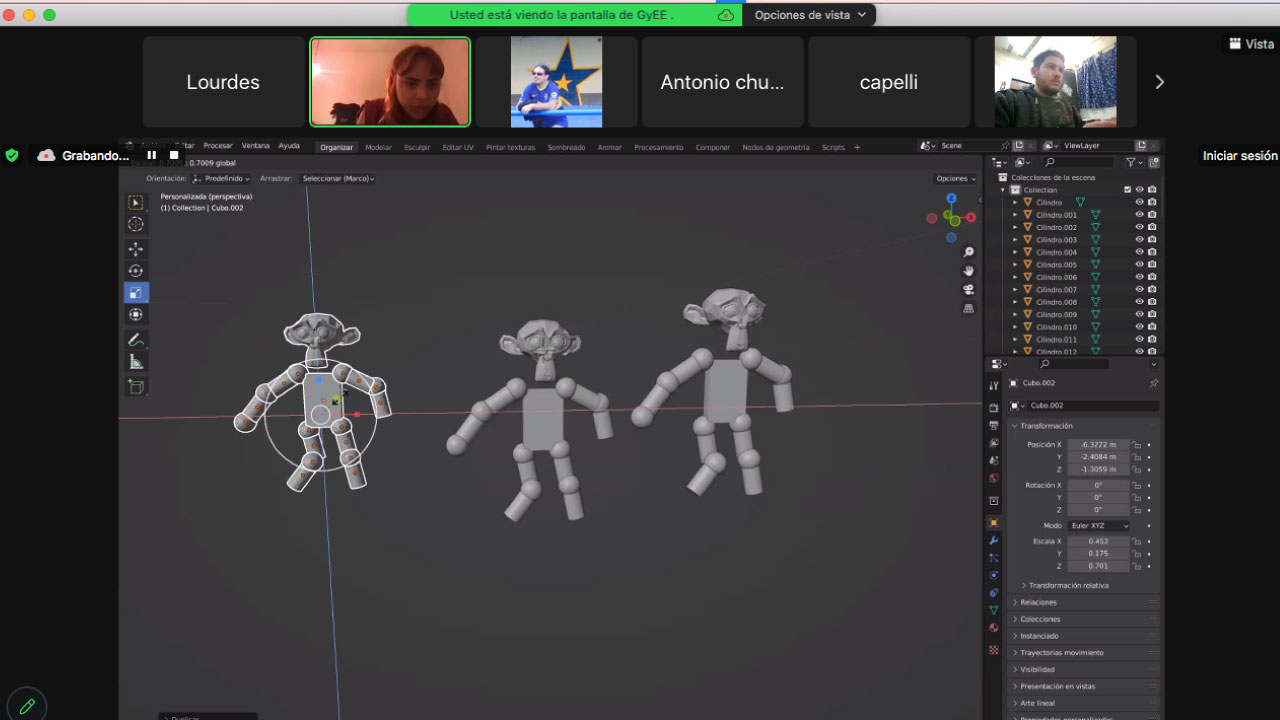Click Iniciar sesión in Zoom
Viewport: 1280px width, 720px height.
click(1240, 156)
